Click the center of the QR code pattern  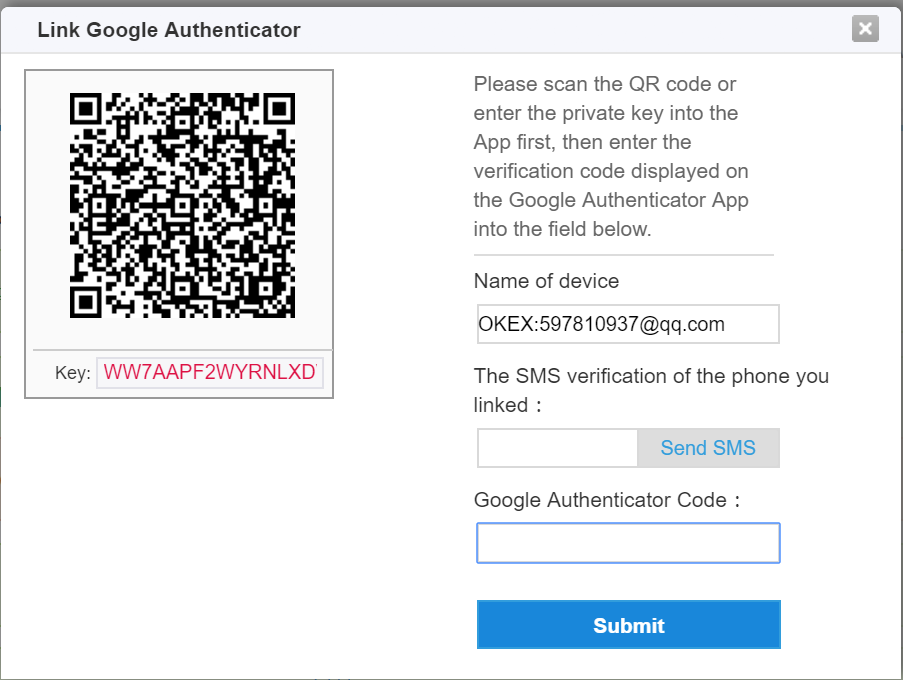pyautogui.click(x=182, y=207)
